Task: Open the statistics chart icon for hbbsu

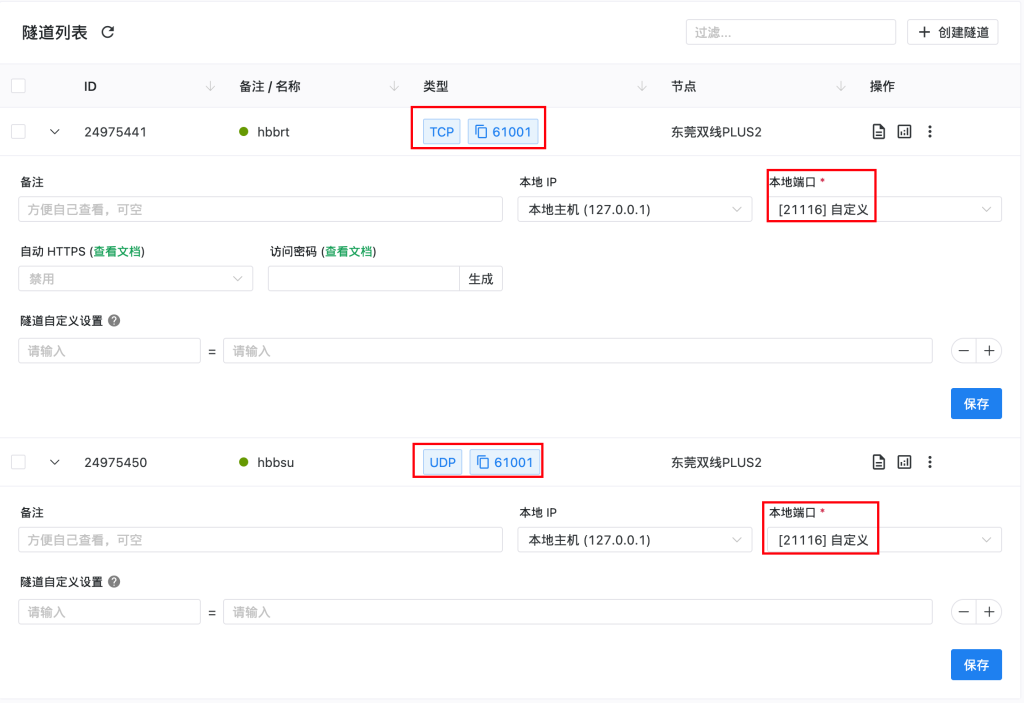Action: [x=904, y=462]
